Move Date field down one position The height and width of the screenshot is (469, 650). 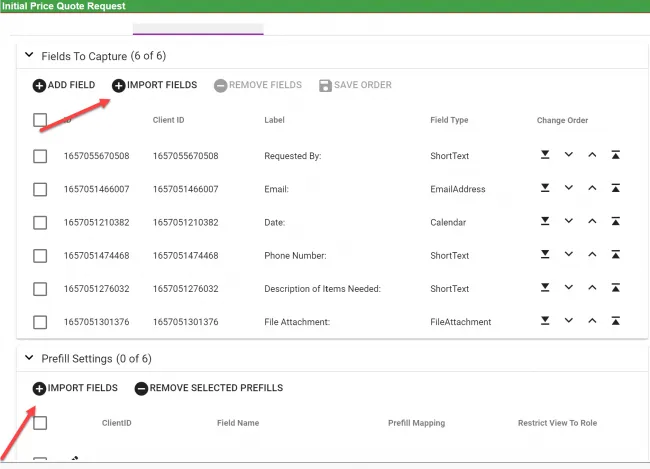pos(568,222)
